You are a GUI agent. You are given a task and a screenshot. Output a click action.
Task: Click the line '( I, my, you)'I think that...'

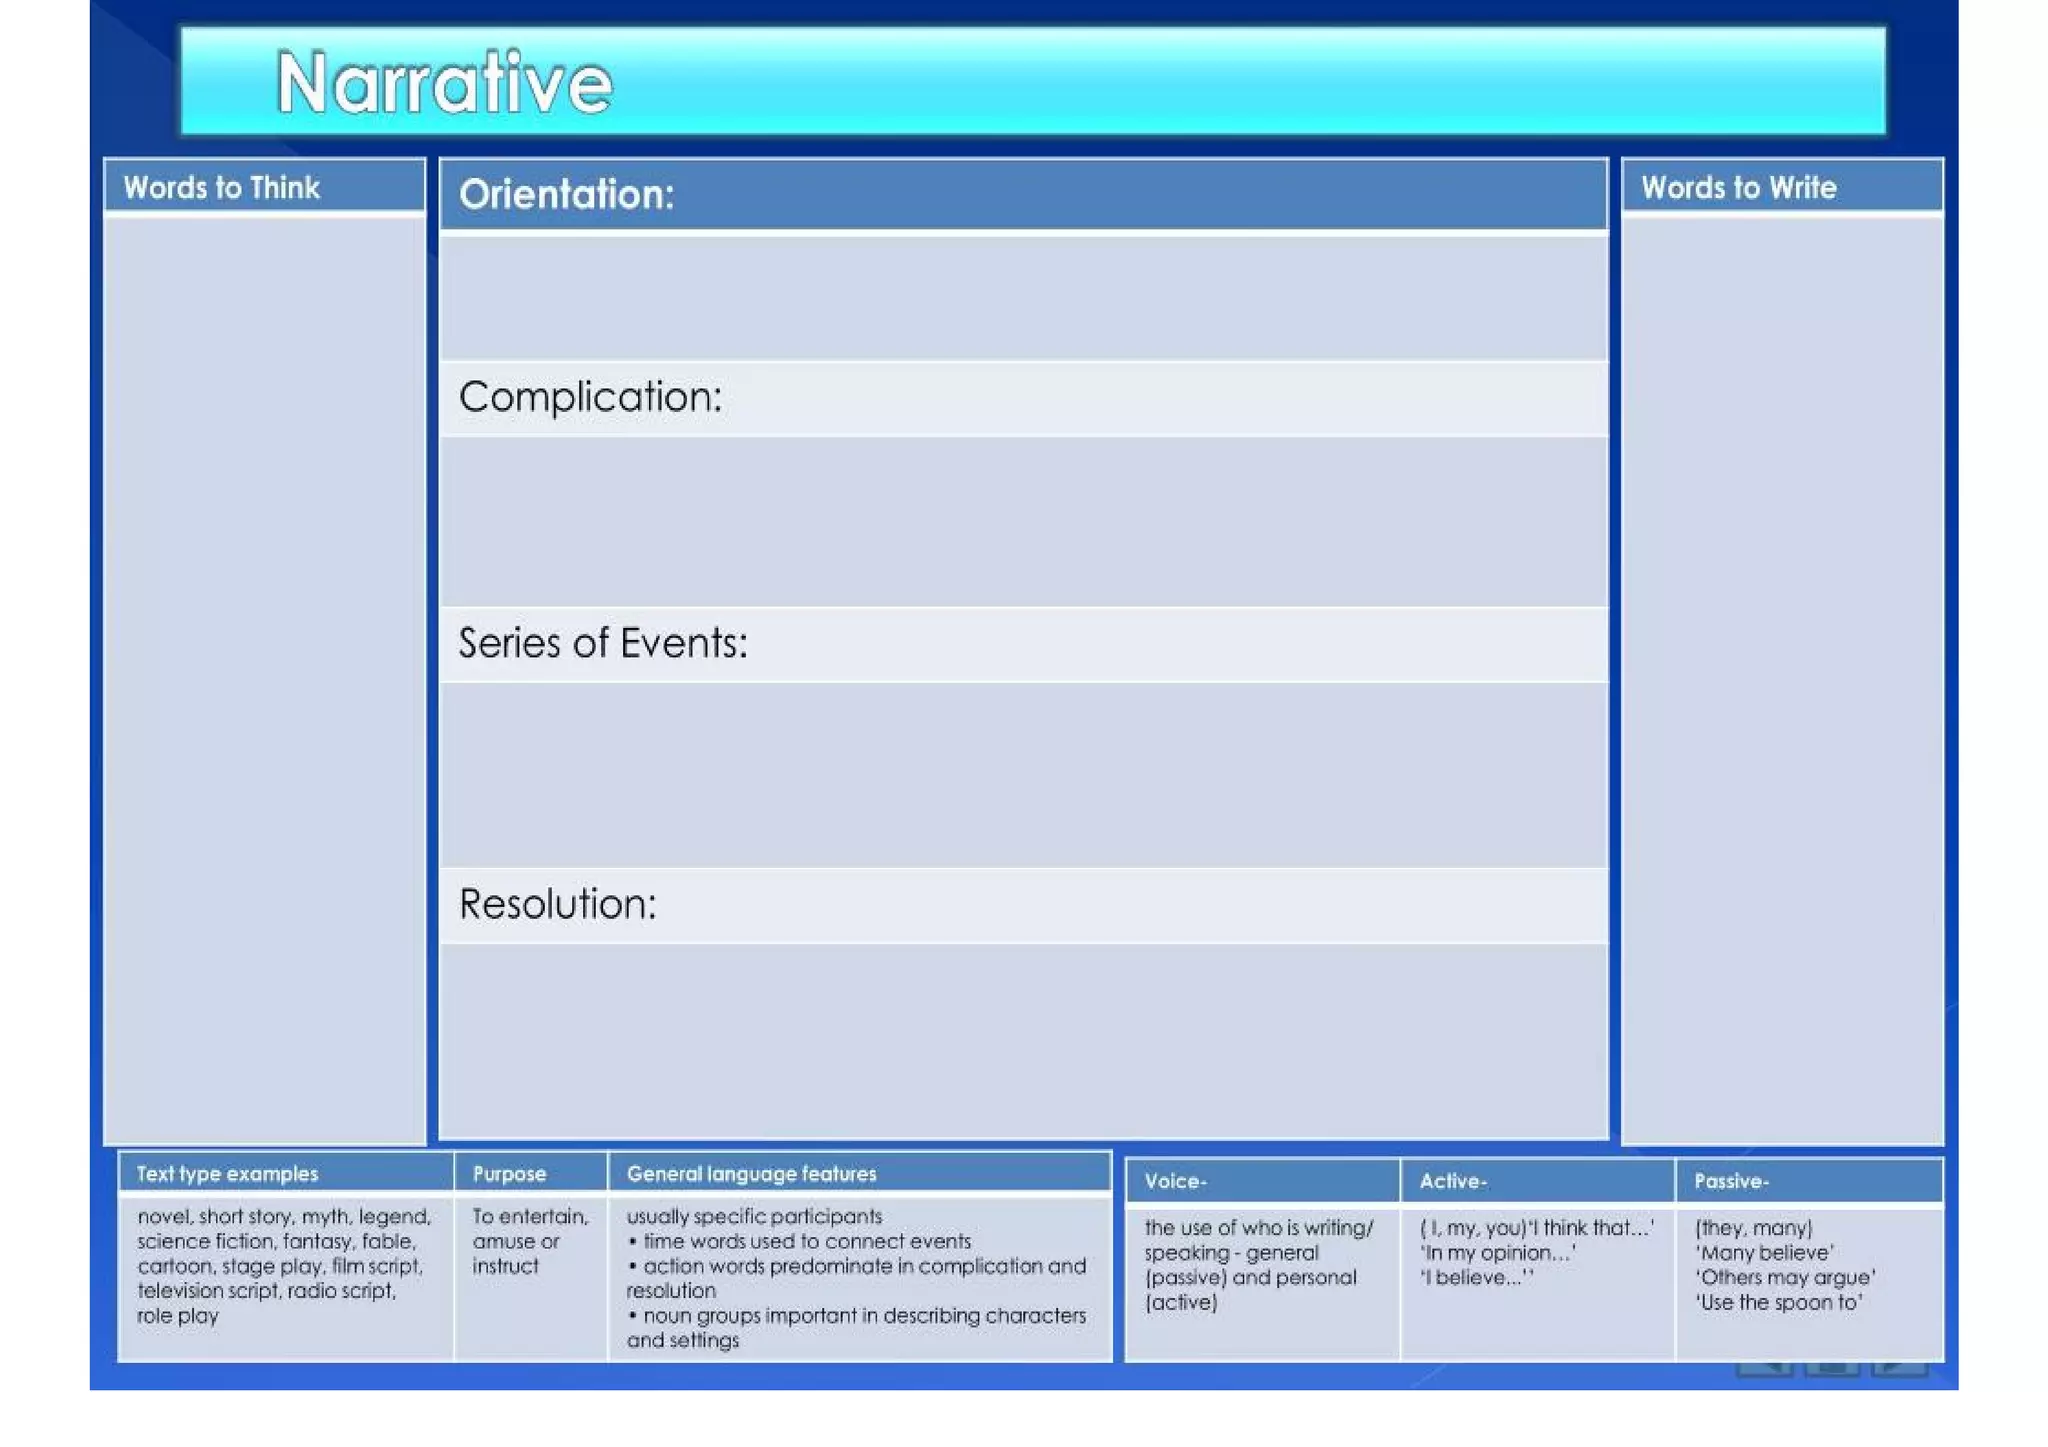click(1537, 1228)
